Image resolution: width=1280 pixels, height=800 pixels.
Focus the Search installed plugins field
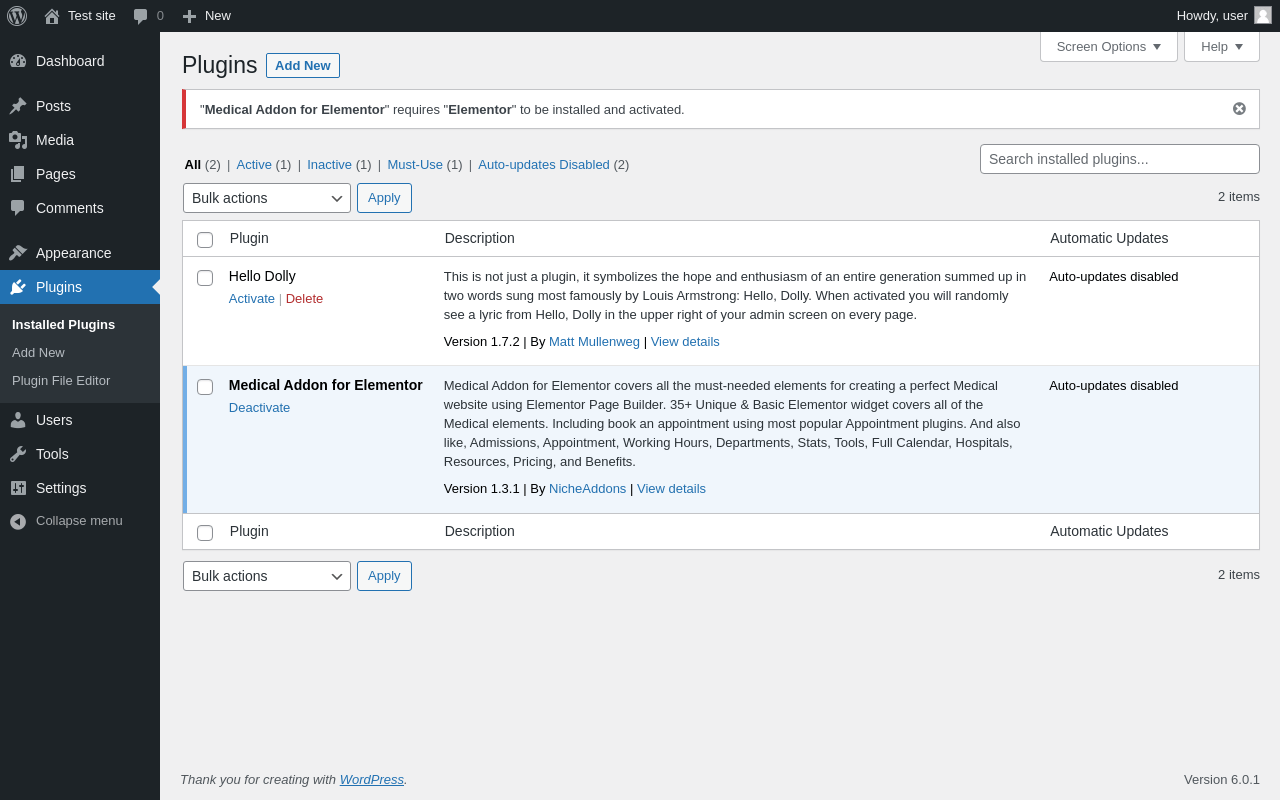(x=1120, y=159)
